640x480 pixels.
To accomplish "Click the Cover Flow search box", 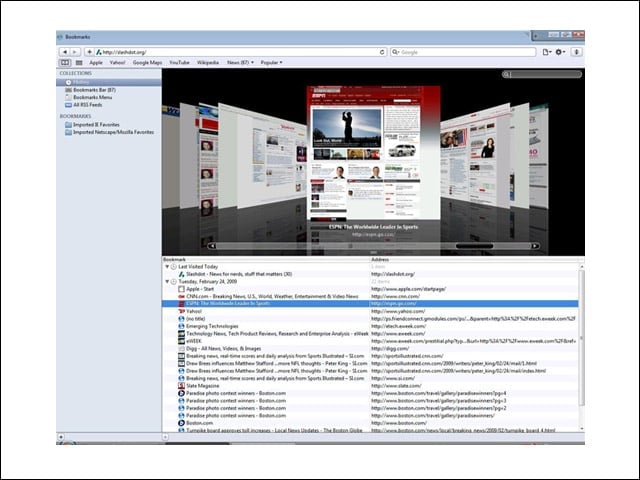I will pos(542,74).
